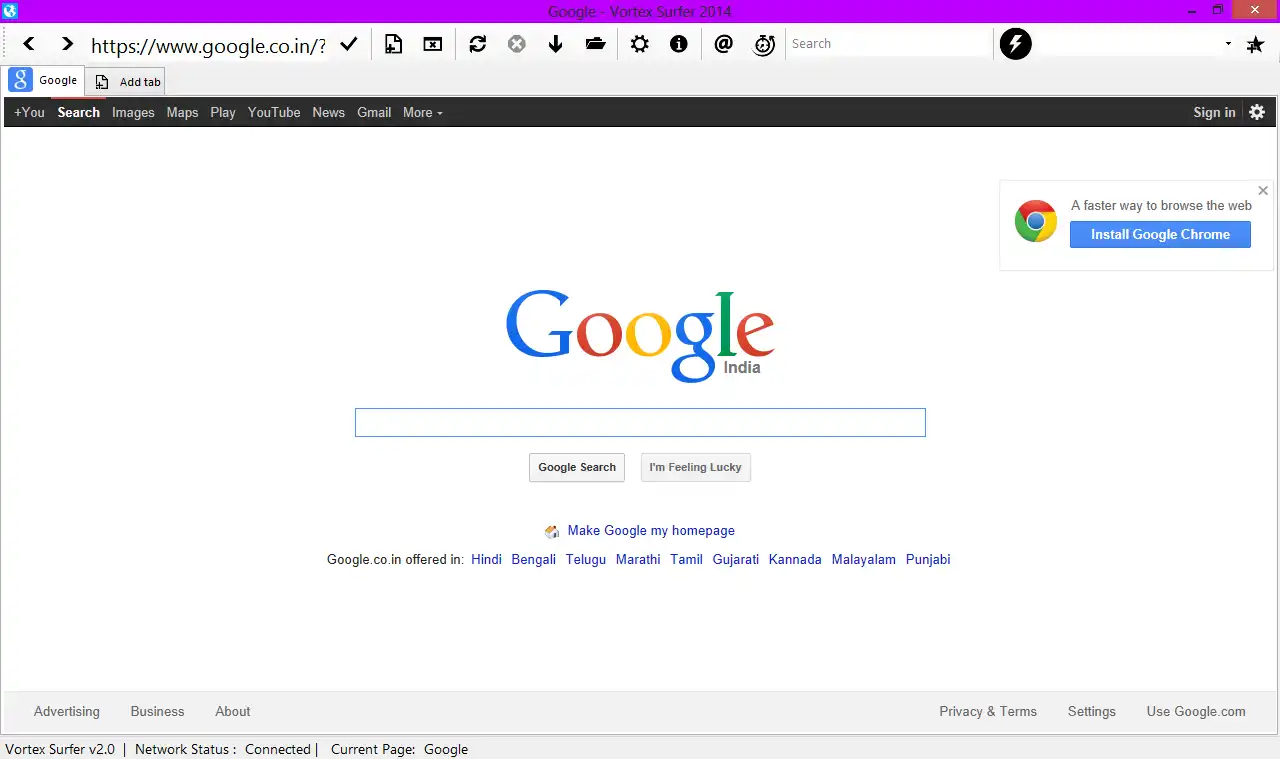Select the Malayalam language link
Image resolution: width=1280 pixels, height=759 pixels.
864,559
